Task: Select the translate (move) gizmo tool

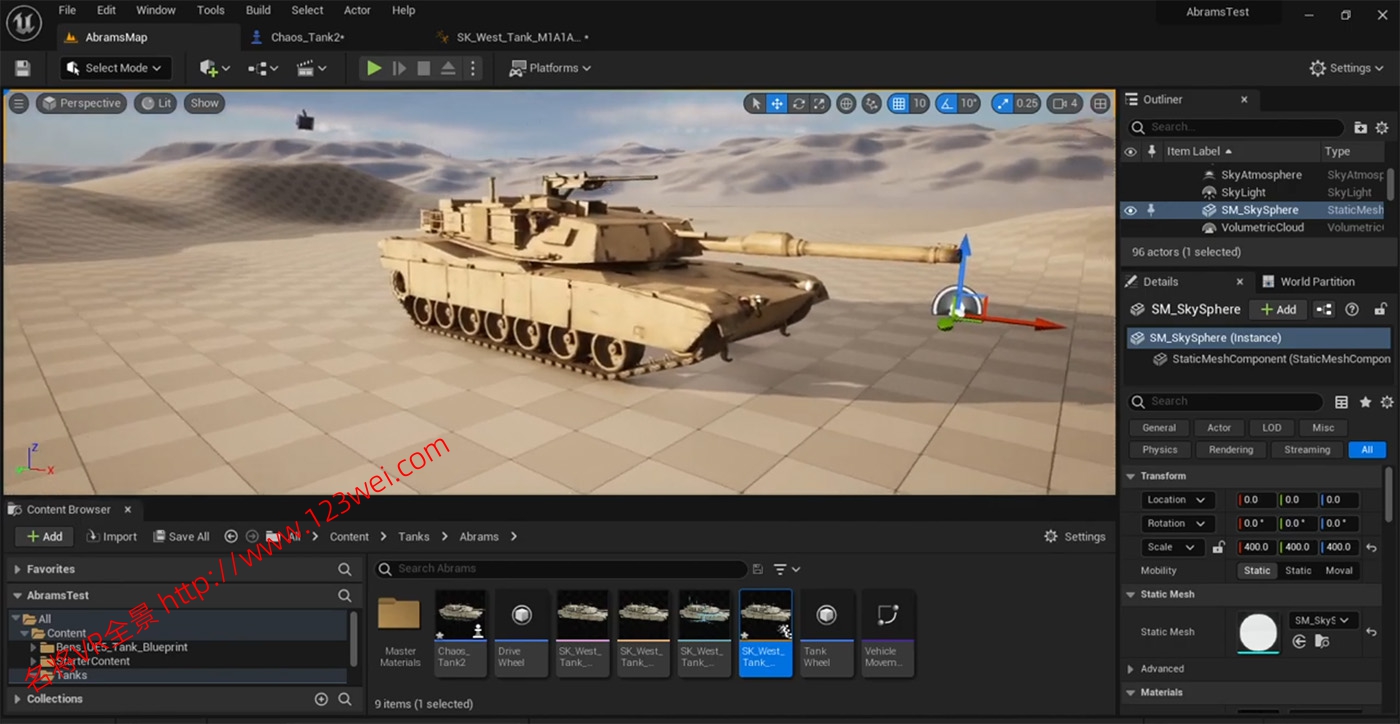Action: point(777,103)
